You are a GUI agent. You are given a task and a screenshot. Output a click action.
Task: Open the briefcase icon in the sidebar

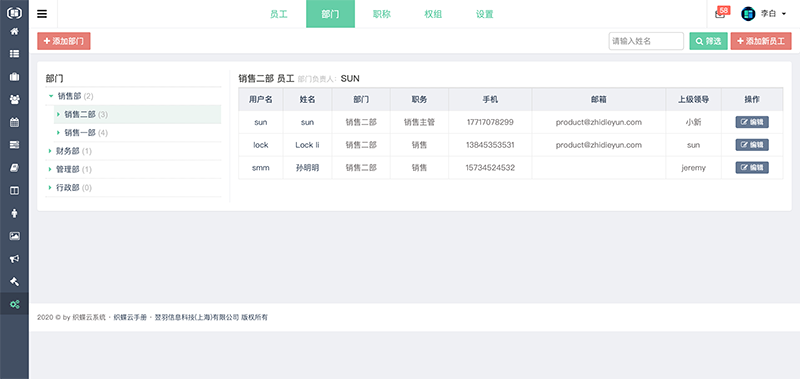point(14,77)
